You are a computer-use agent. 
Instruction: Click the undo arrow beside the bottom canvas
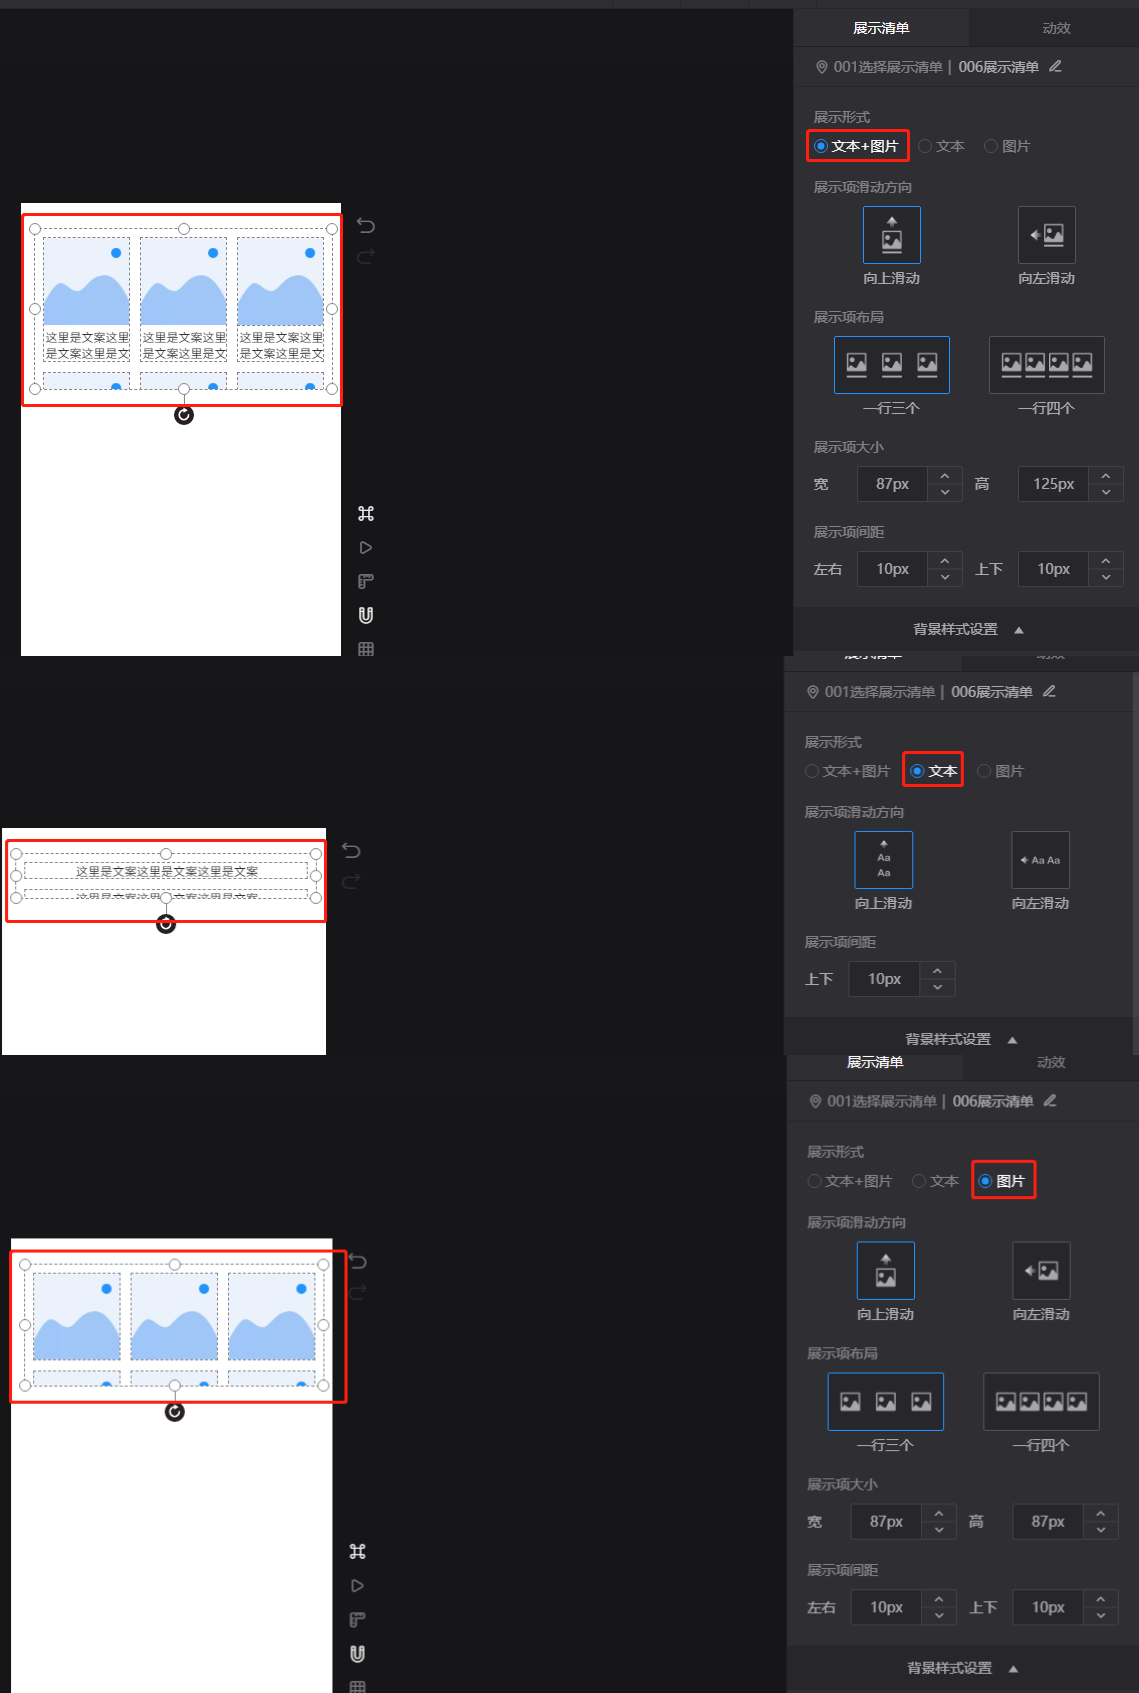pos(358,1261)
